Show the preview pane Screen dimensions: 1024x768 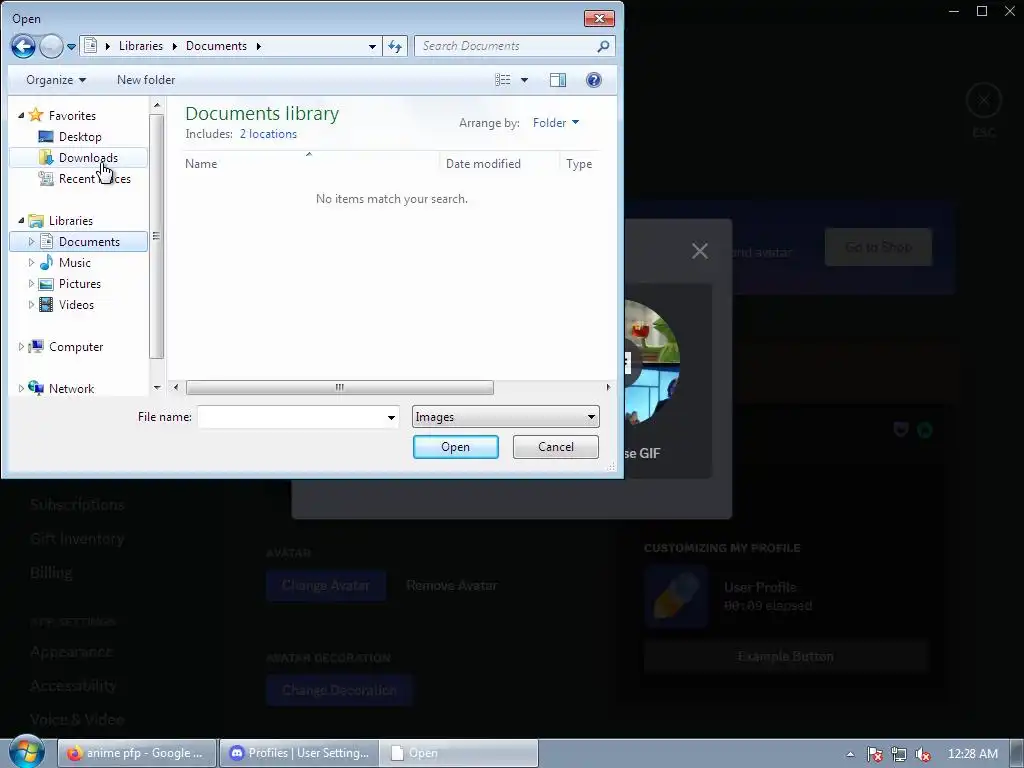(x=558, y=80)
